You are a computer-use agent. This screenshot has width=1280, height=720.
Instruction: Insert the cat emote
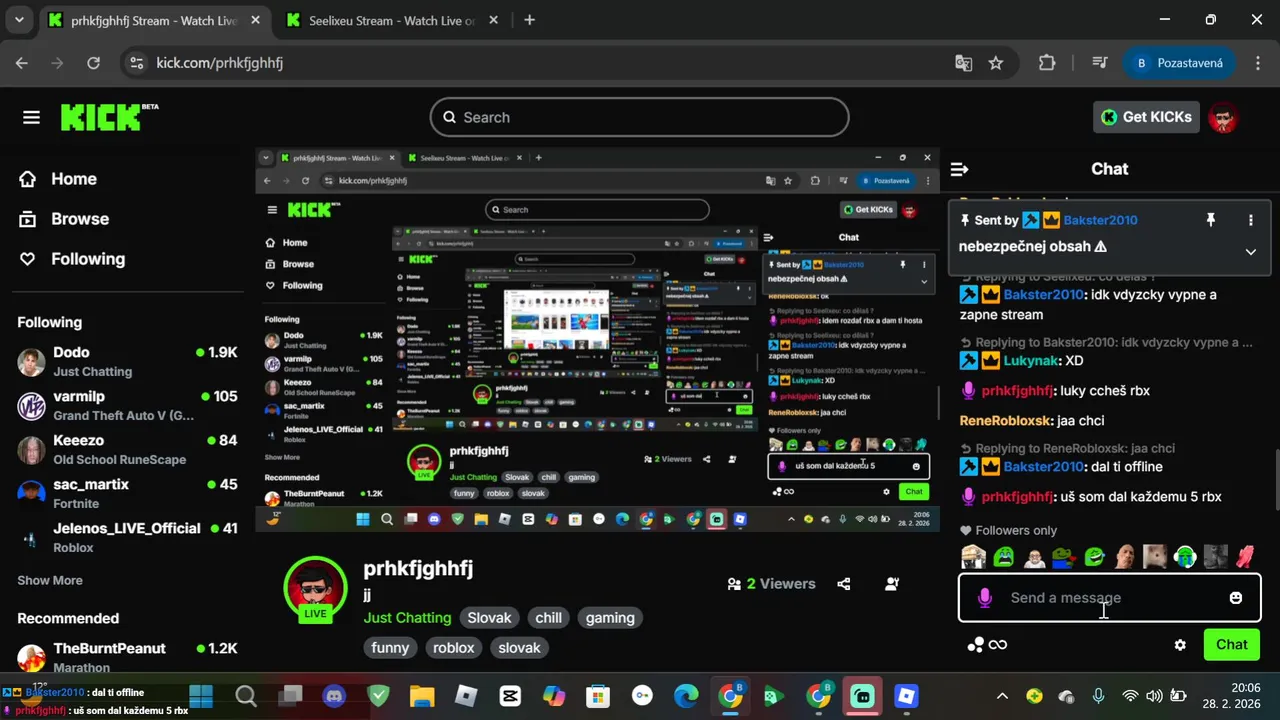pyautogui.click(x=1155, y=556)
